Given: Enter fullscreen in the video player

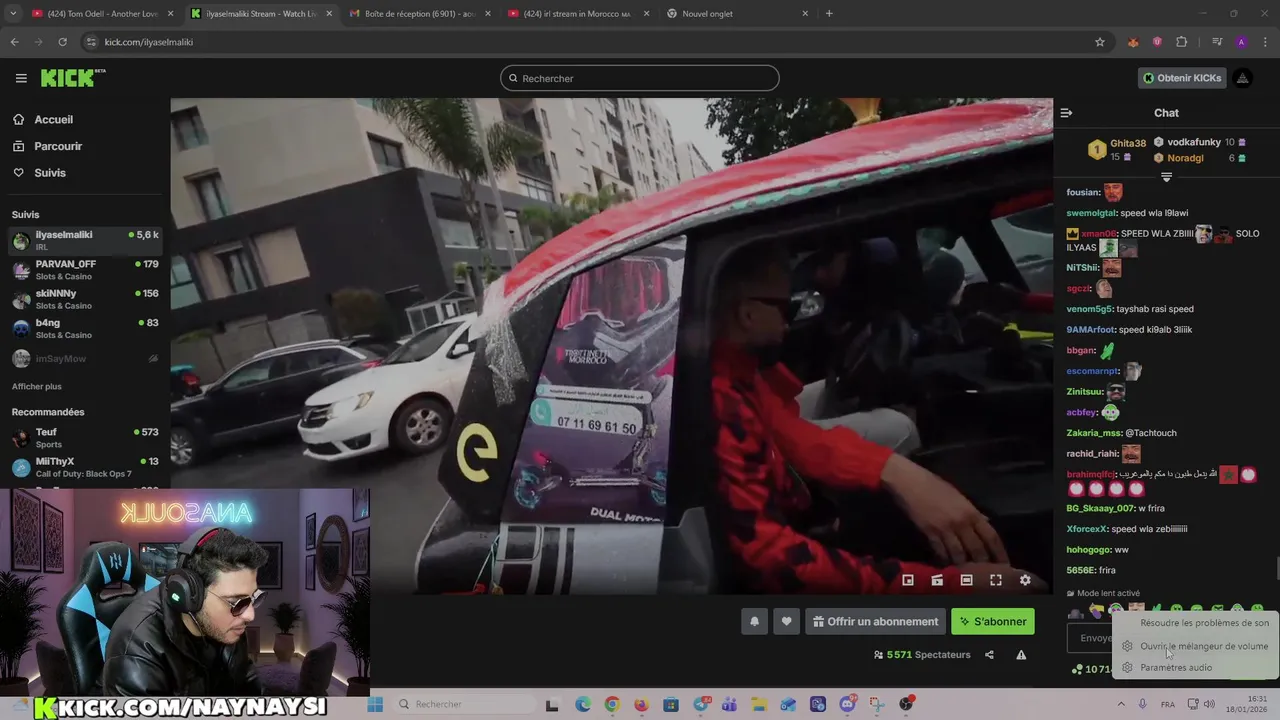Looking at the screenshot, I should pos(996,580).
